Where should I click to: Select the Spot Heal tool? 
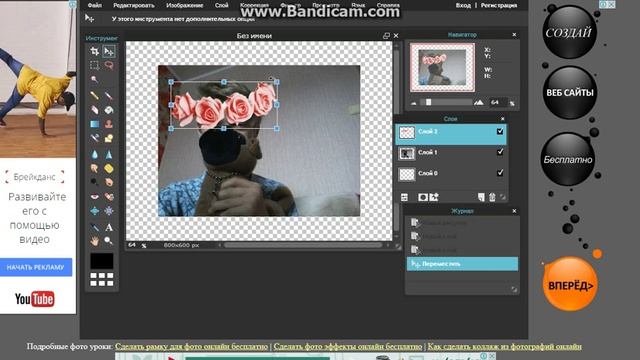coord(109,197)
